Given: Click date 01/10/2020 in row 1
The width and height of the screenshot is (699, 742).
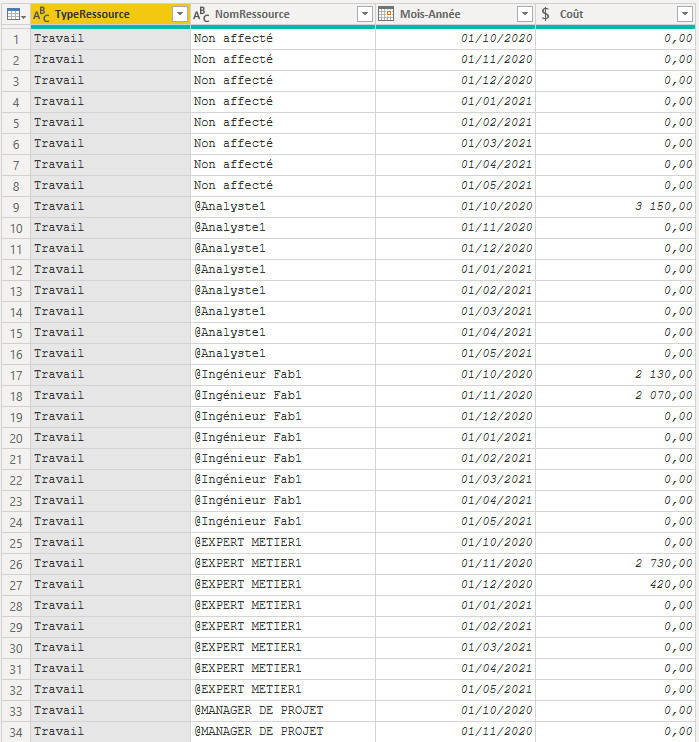Looking at the screenshot, I should tap(496, 38).
